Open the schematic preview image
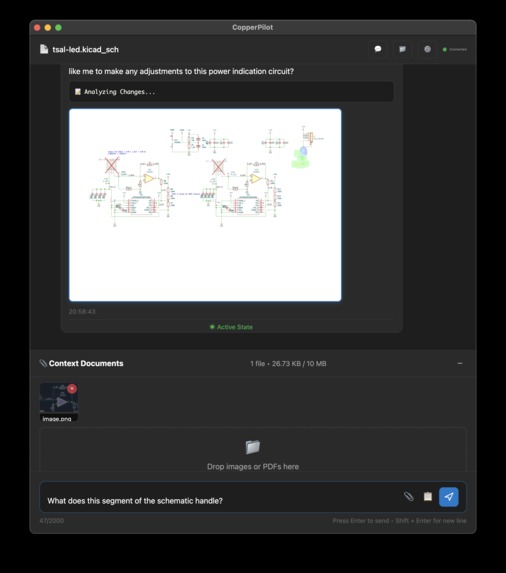 pyautogui.click(x=205, y=205)
